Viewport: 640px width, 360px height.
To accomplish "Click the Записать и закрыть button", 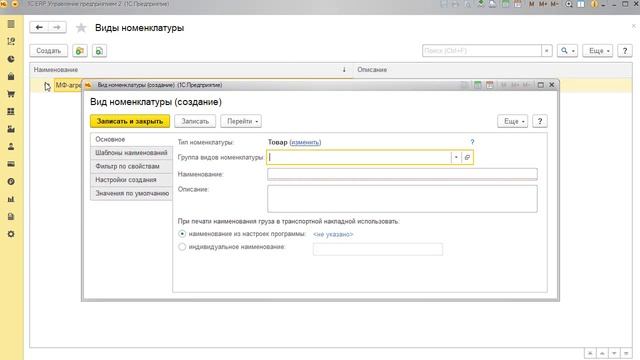I will [x=130, y=121].
